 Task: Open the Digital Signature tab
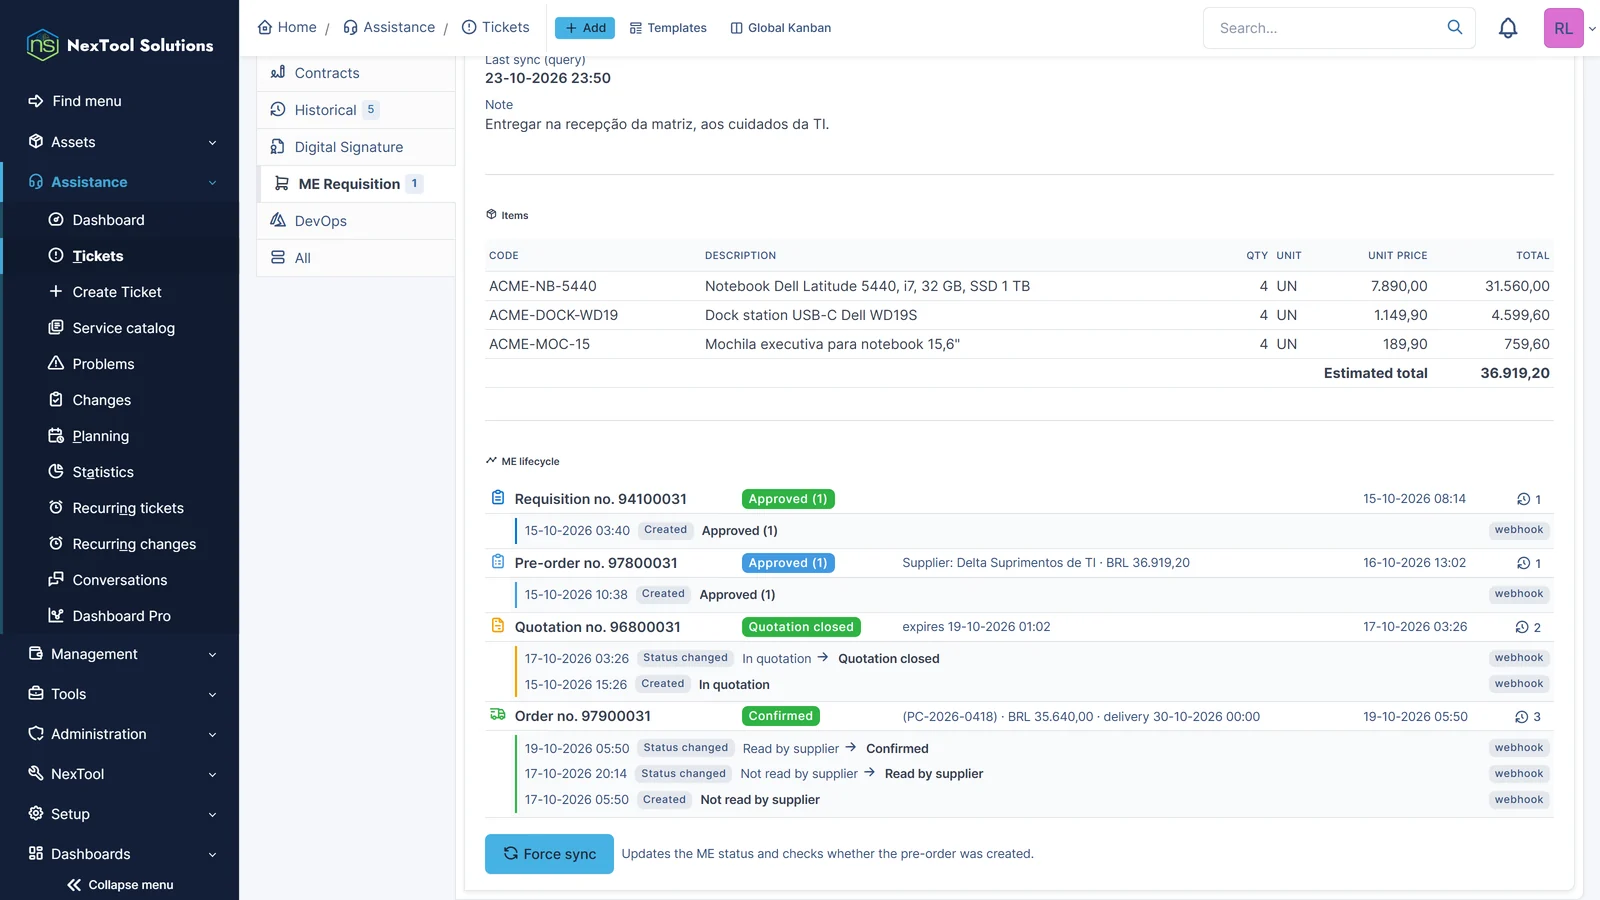[x=357, y=147]
